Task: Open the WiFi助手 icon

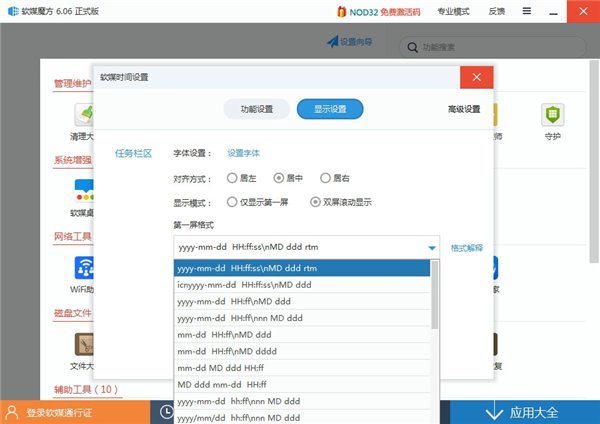Action: pos(83,267)
